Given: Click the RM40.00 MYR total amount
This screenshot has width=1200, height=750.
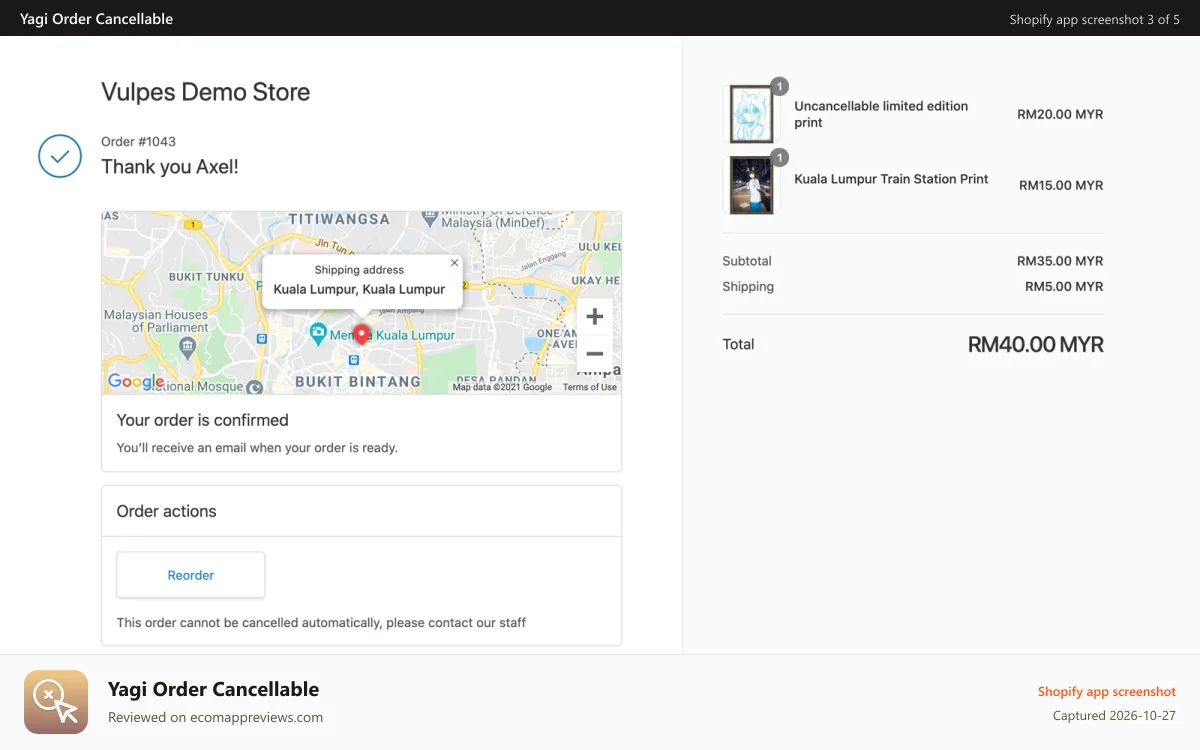Looking at the screenshot, I should [x=1036, y=345].
